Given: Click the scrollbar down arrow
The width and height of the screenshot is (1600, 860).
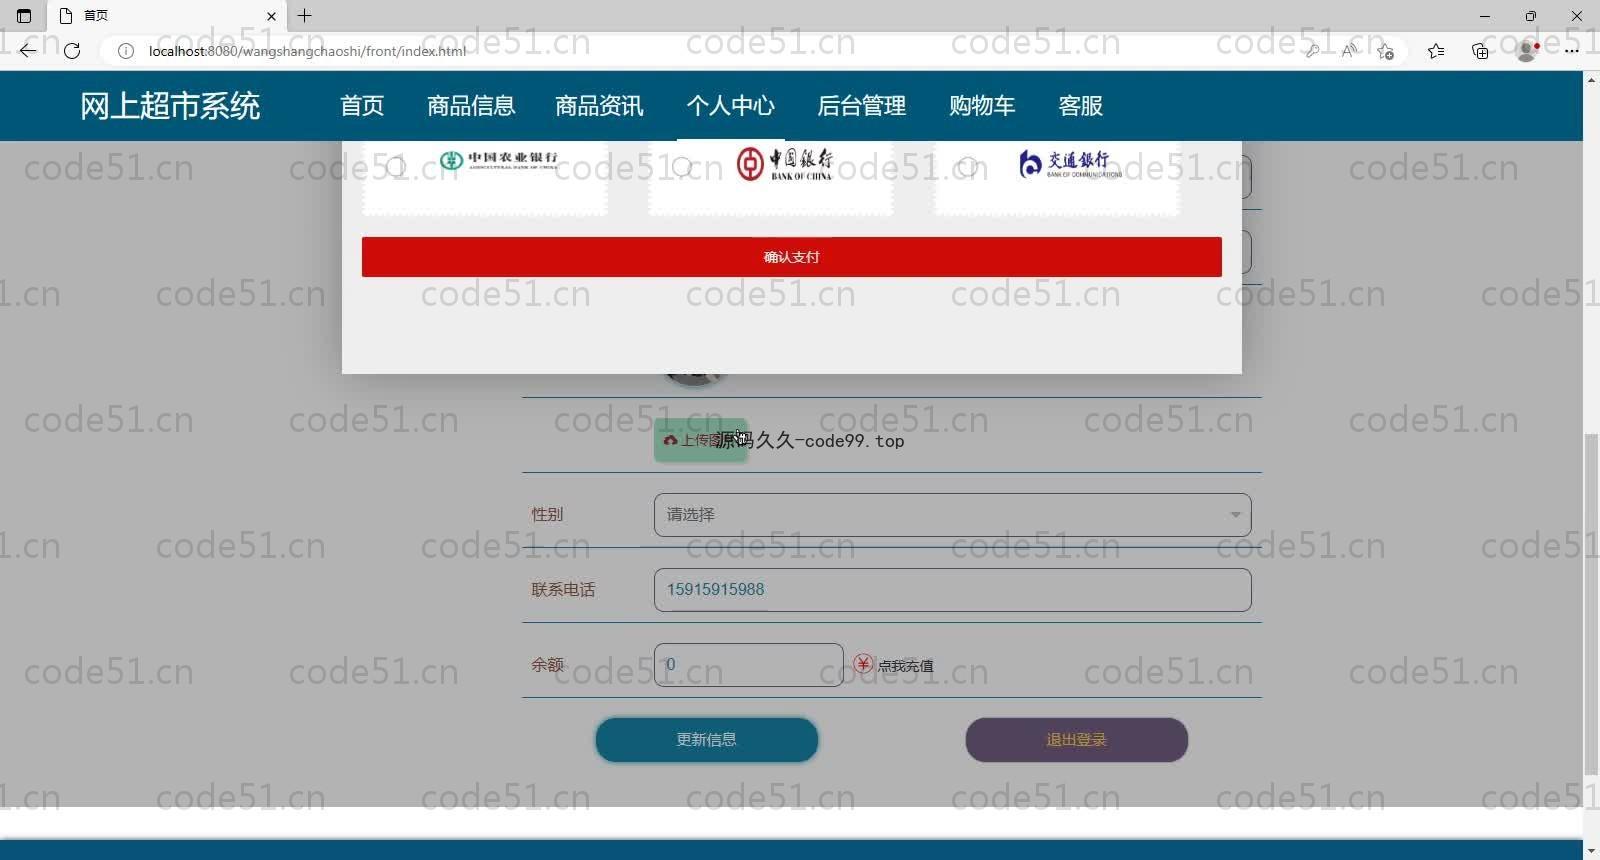Looking at the screenshot, I should click(x=1591, y=851).
